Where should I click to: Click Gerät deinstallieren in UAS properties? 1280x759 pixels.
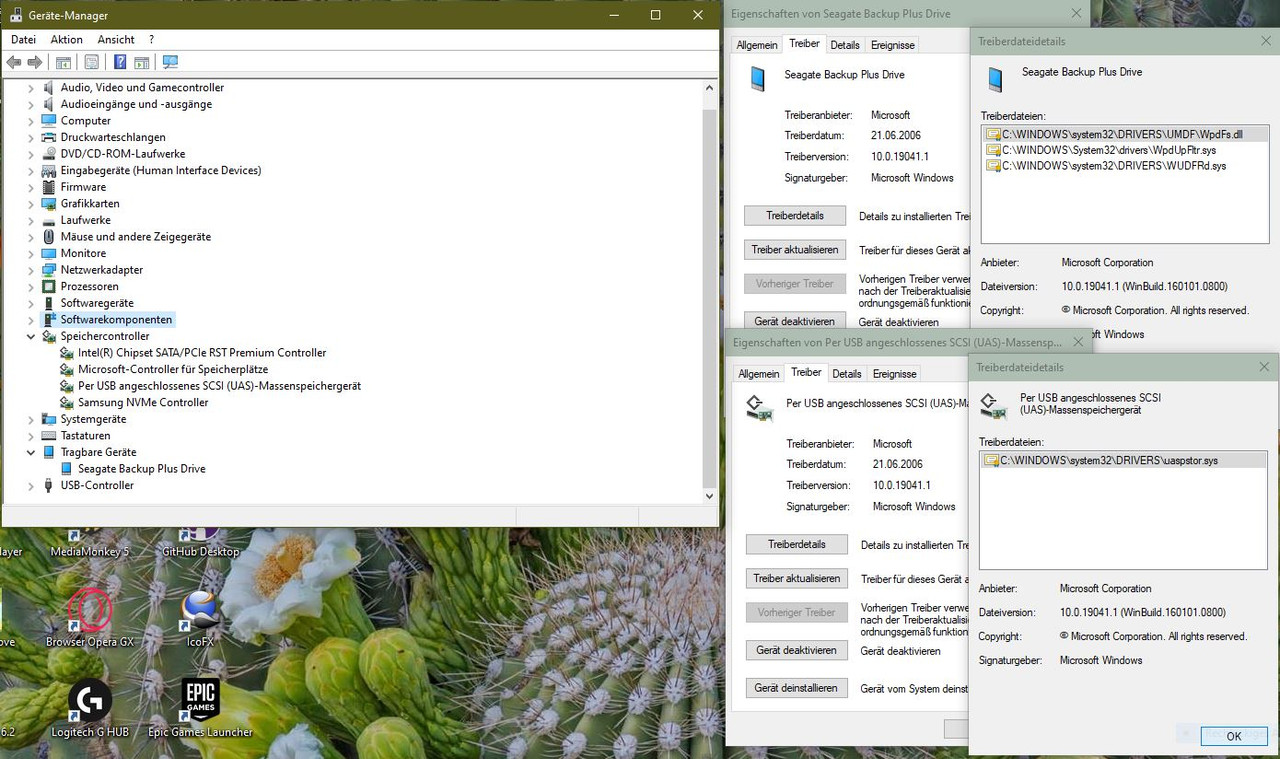click(797, 688)
